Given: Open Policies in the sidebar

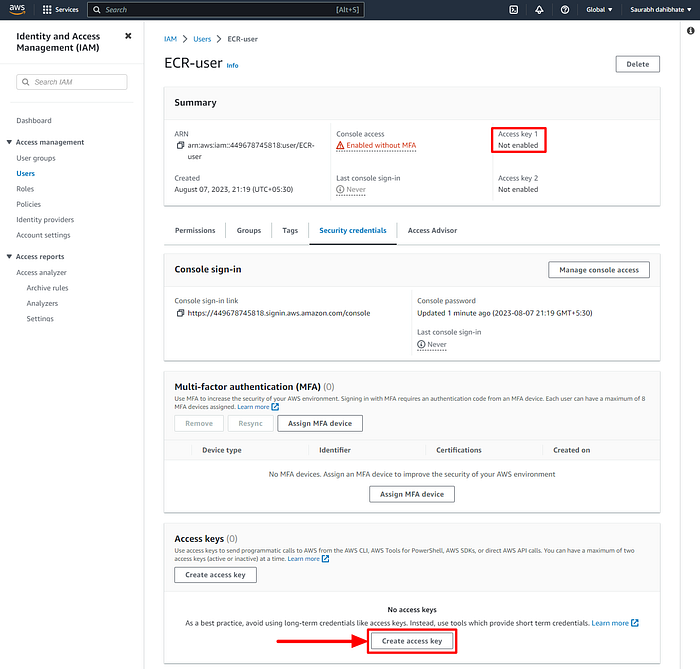Looking at the screenshot, I should coord(29,204).
